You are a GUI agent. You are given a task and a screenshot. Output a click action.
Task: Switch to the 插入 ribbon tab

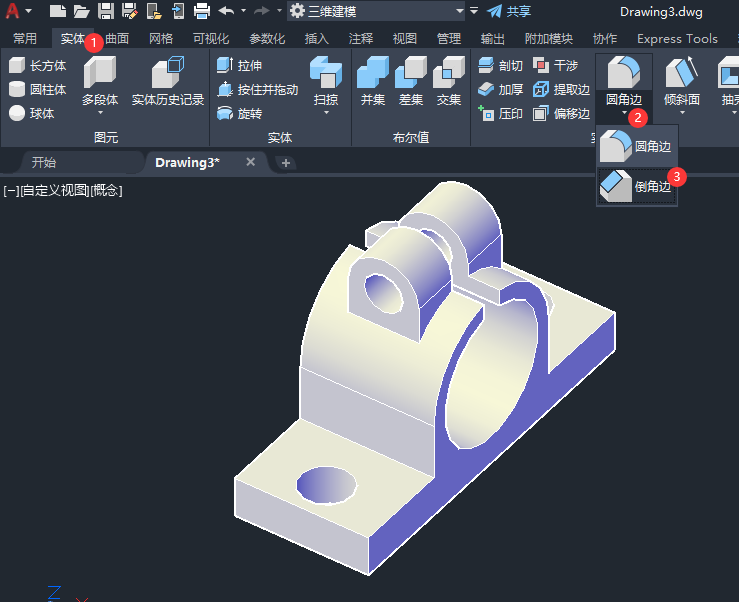[317, 39]
